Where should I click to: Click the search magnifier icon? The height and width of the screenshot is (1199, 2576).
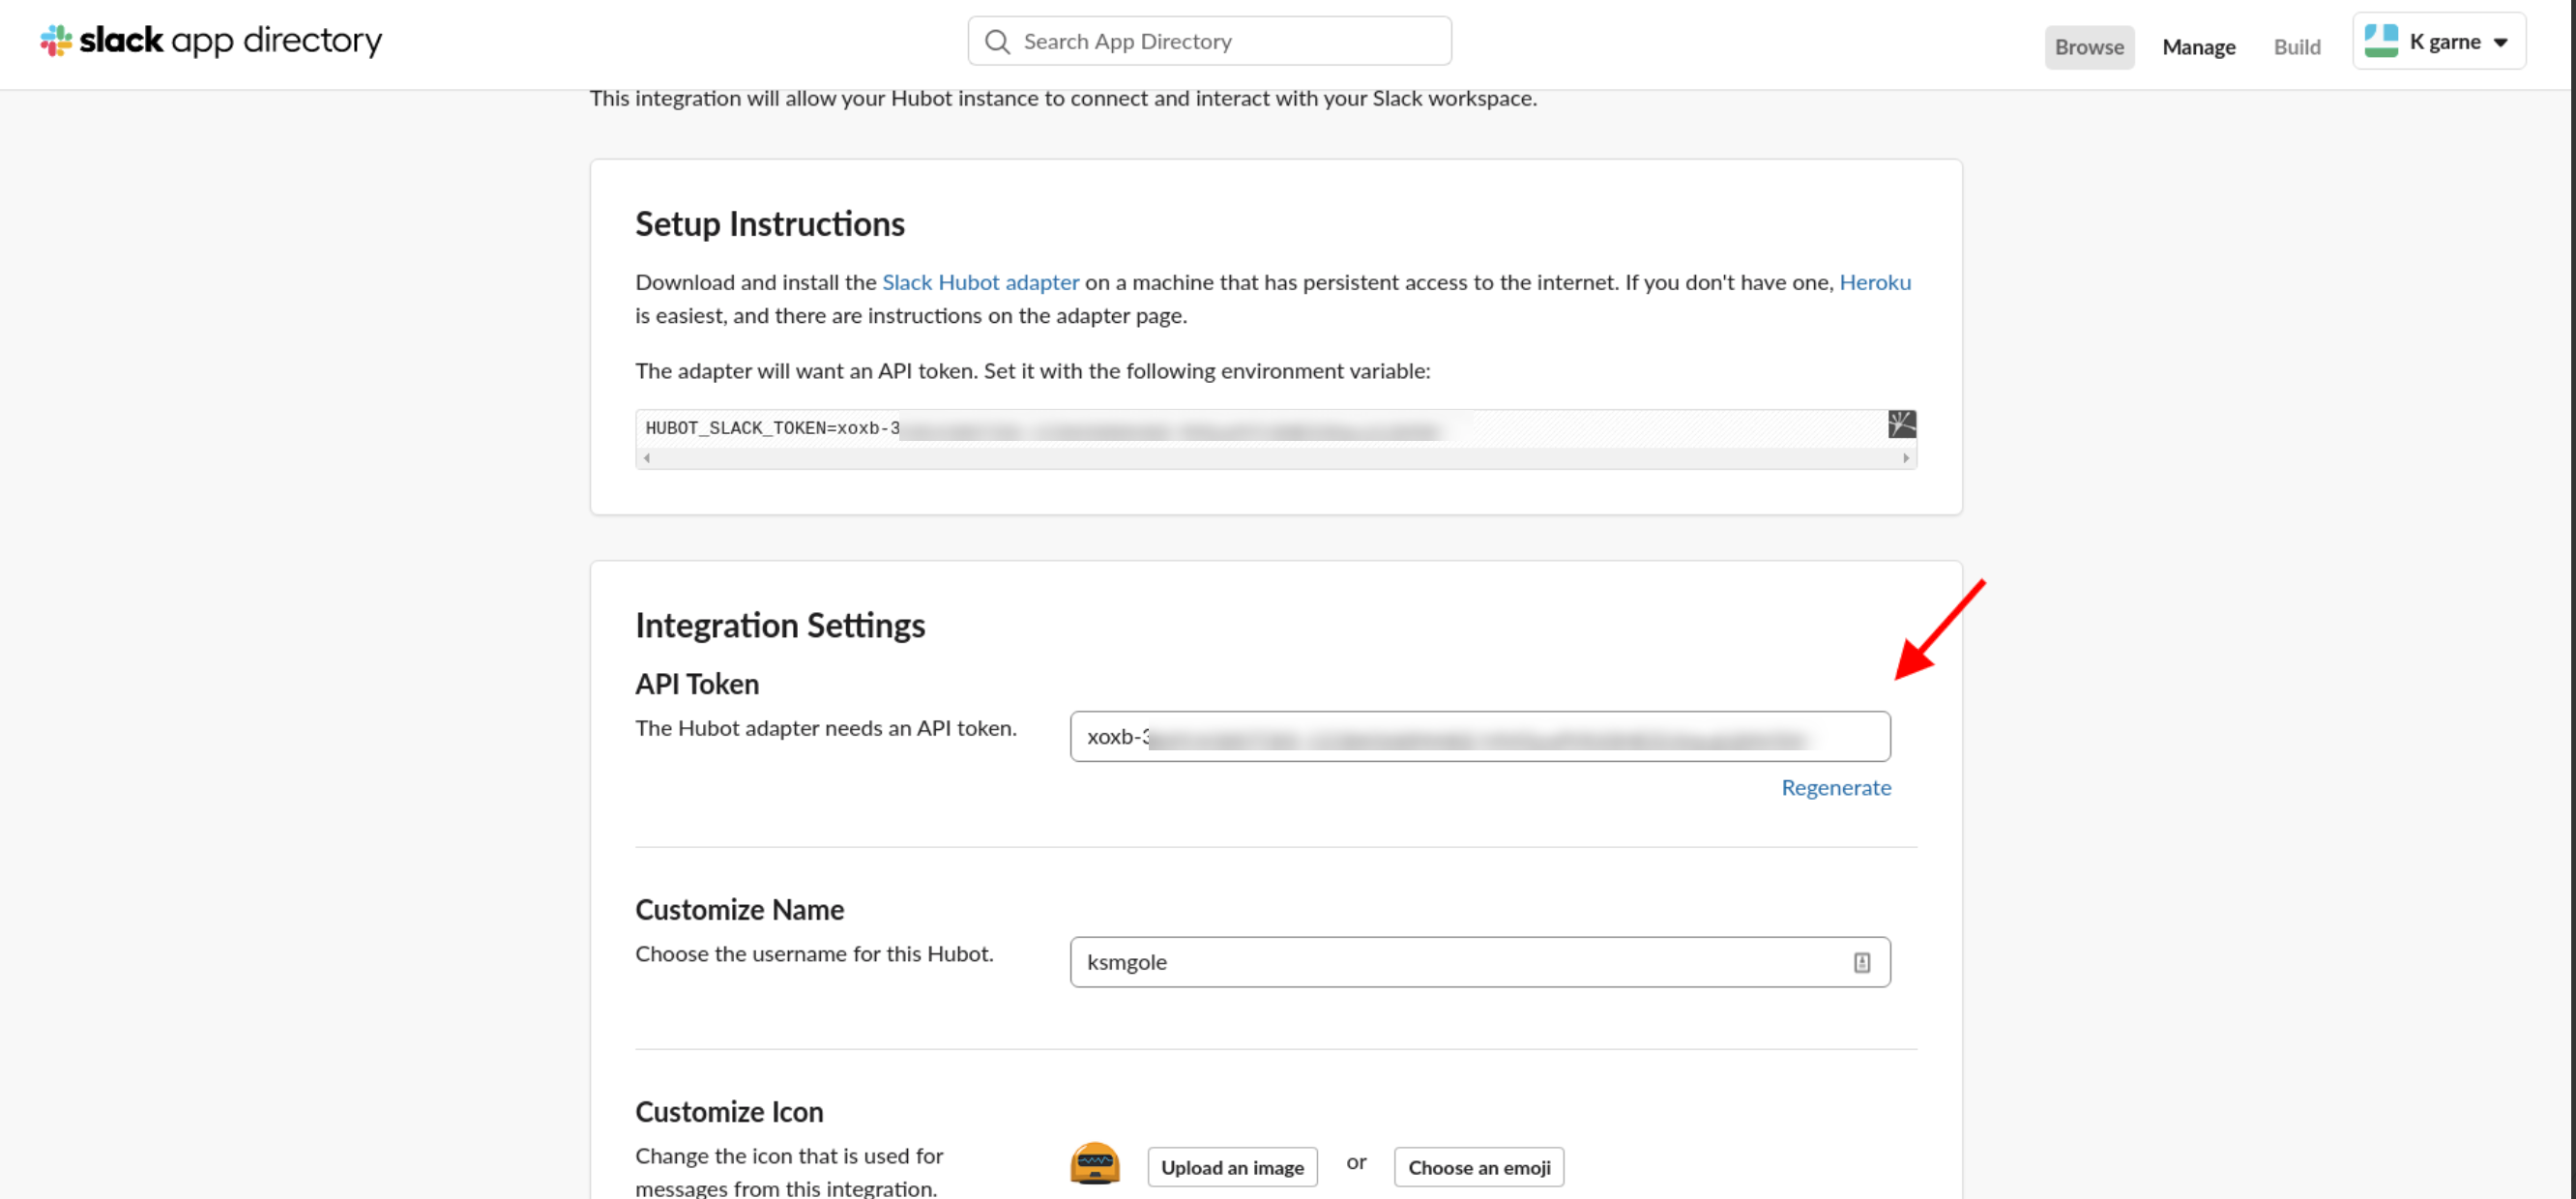click(x=997, y=41)
